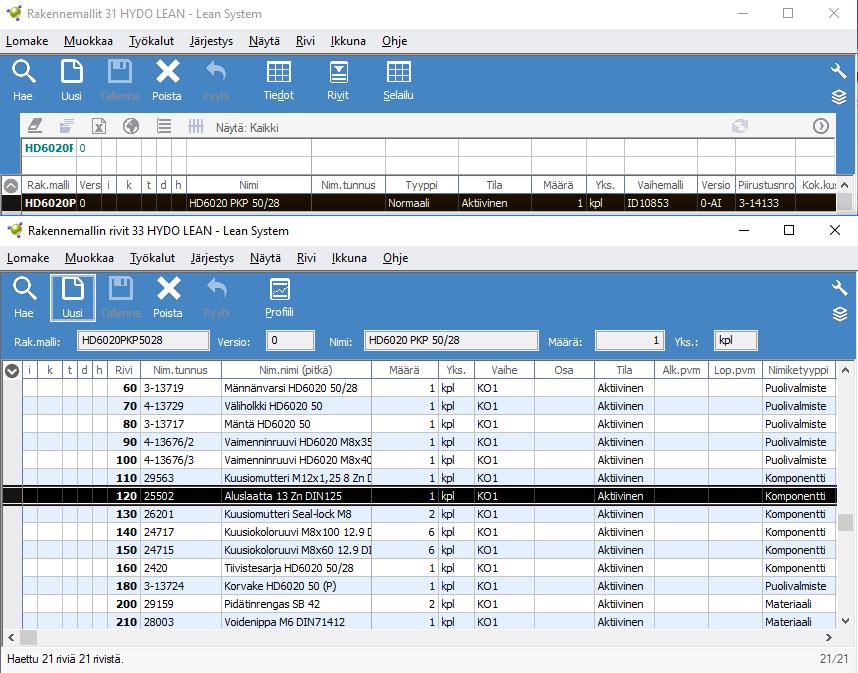
Task: Click Tyyppi column header in upper grid
Action: click(x=421, y=185)
